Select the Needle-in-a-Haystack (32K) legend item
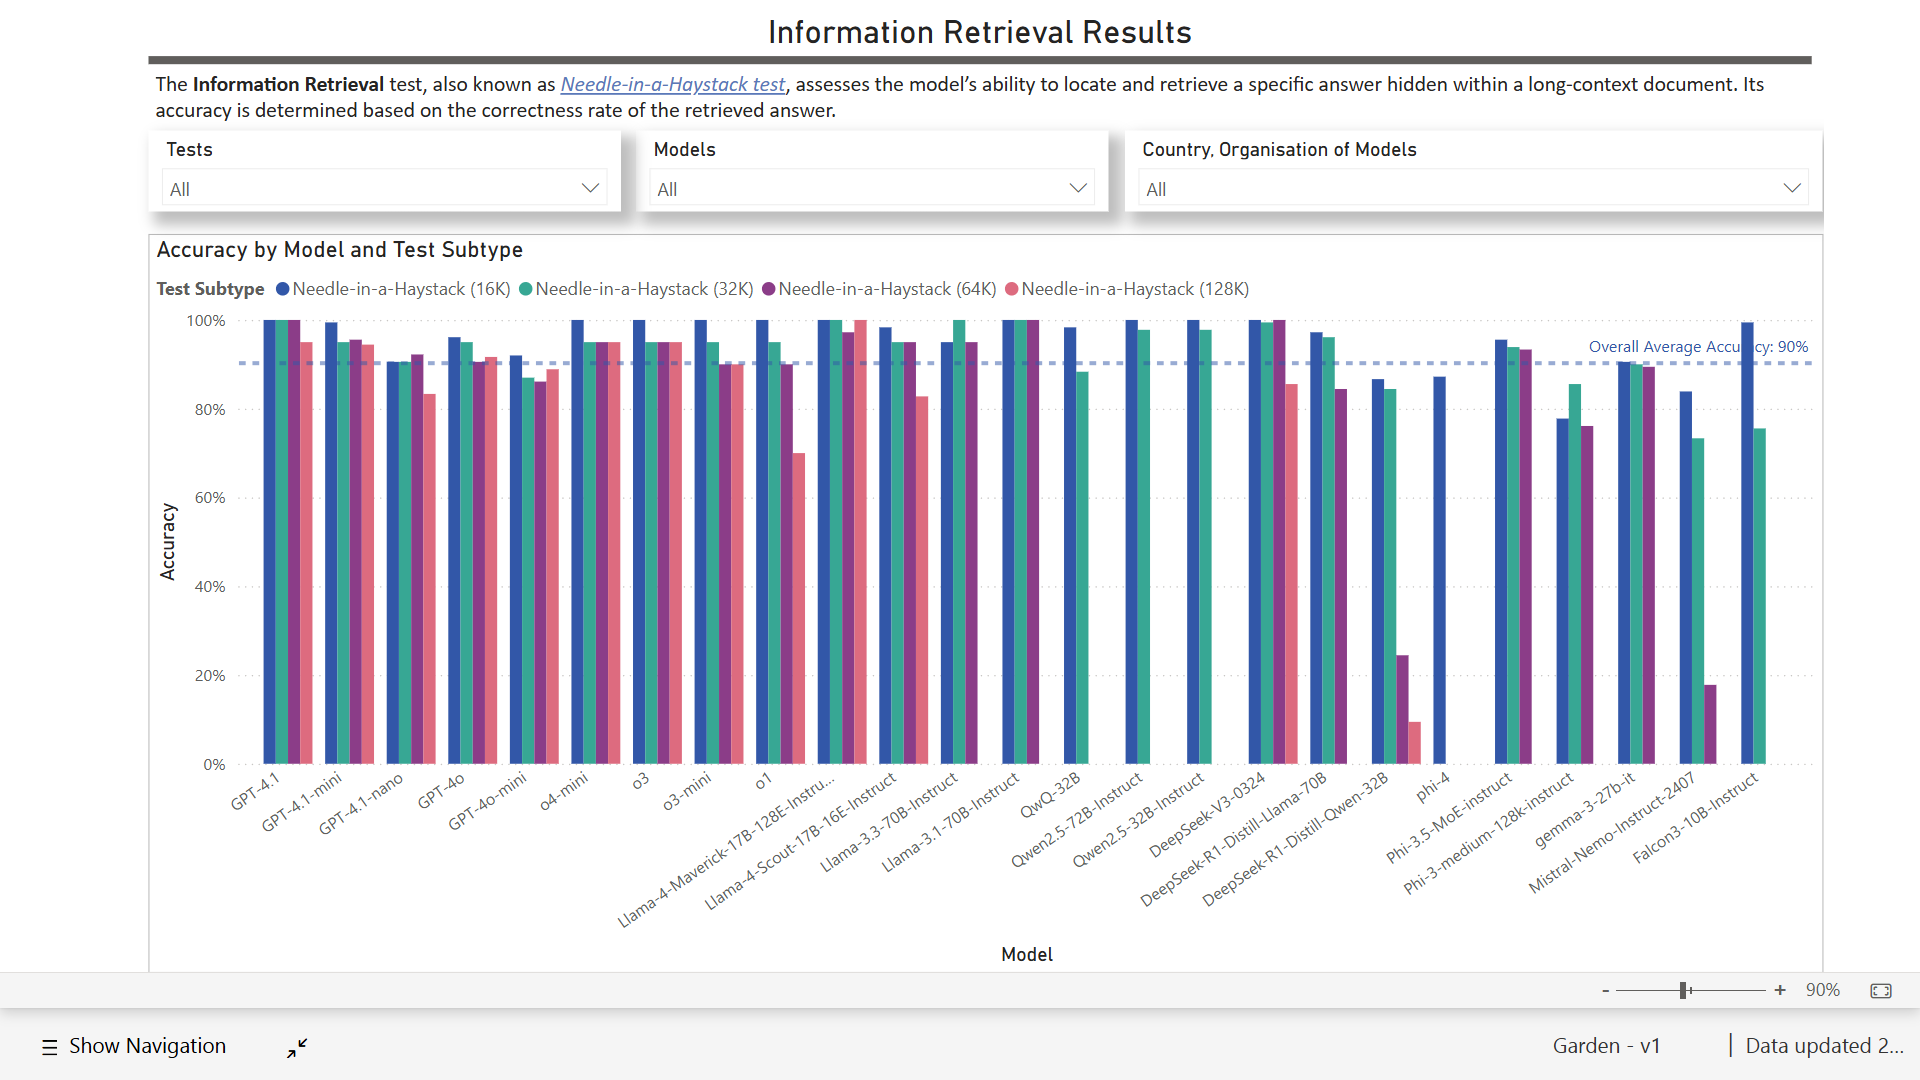 [x=636, y=289]
